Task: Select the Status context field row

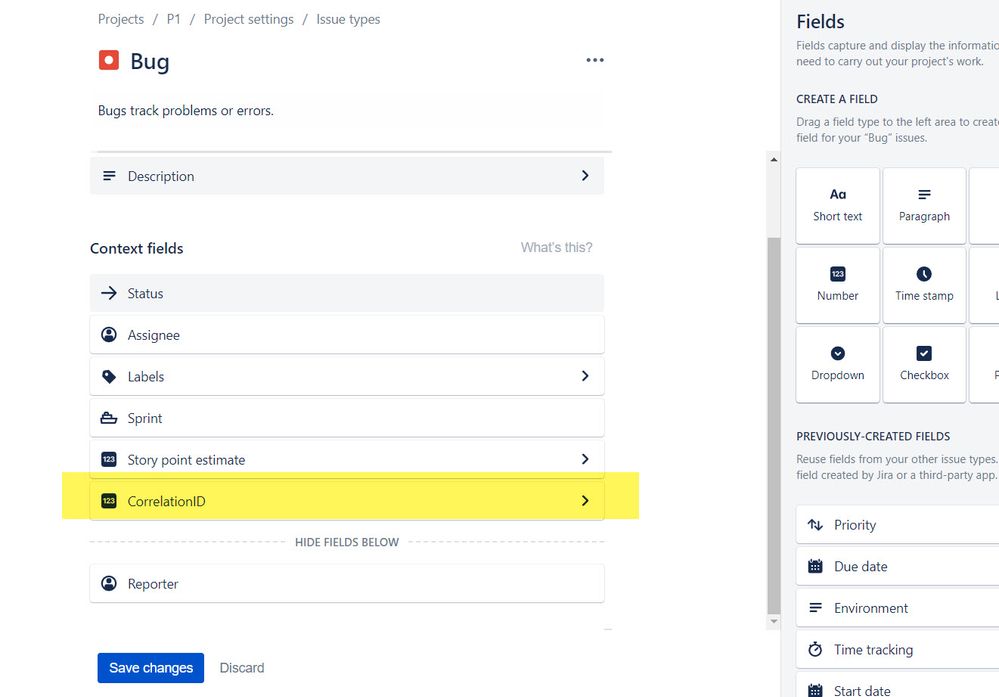Action: pos(347,293)
